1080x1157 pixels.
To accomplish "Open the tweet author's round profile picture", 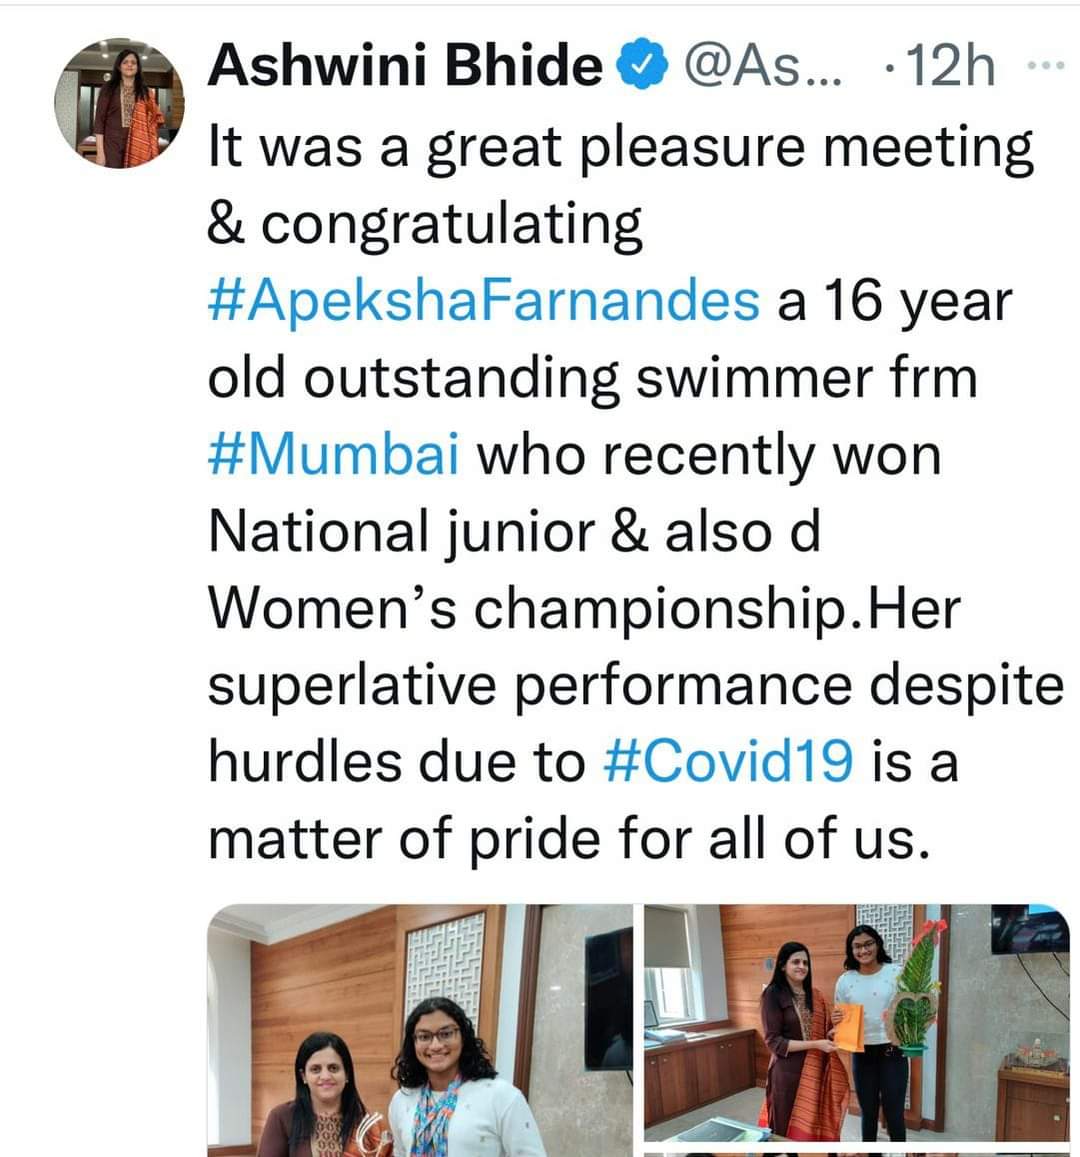I will (x=120, y=104).
